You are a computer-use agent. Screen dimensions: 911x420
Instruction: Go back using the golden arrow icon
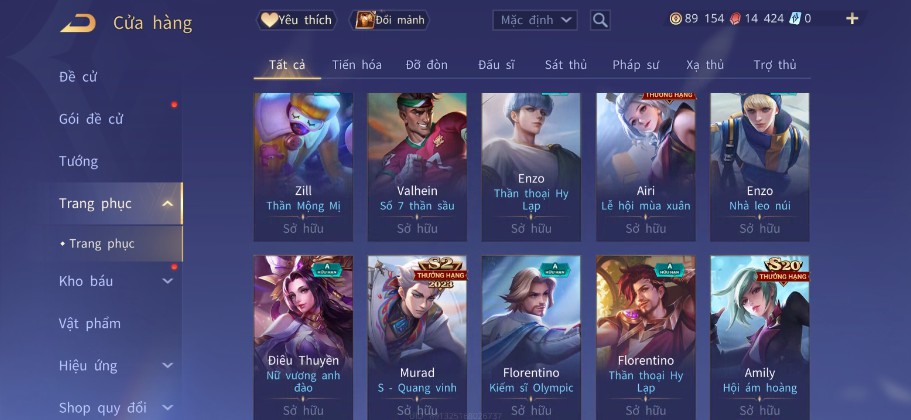tap(78, 23)
